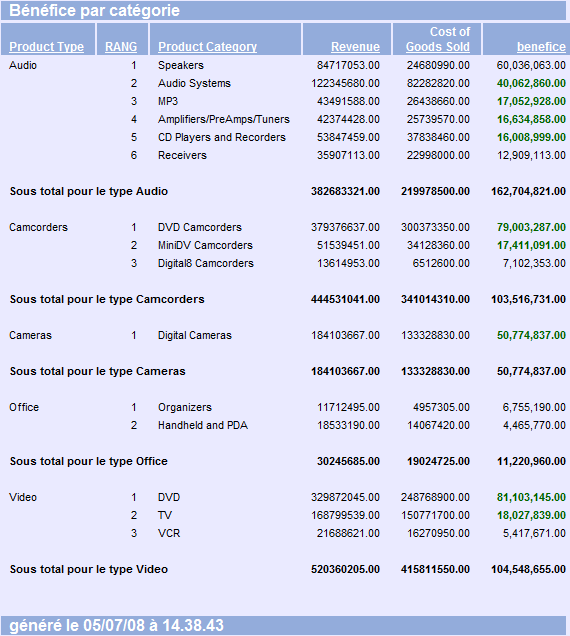Sort by the Revenue column header
Image resolution: width=570 pixels, height=636 pixels.
pyautogui.click(x=355, y=47)
